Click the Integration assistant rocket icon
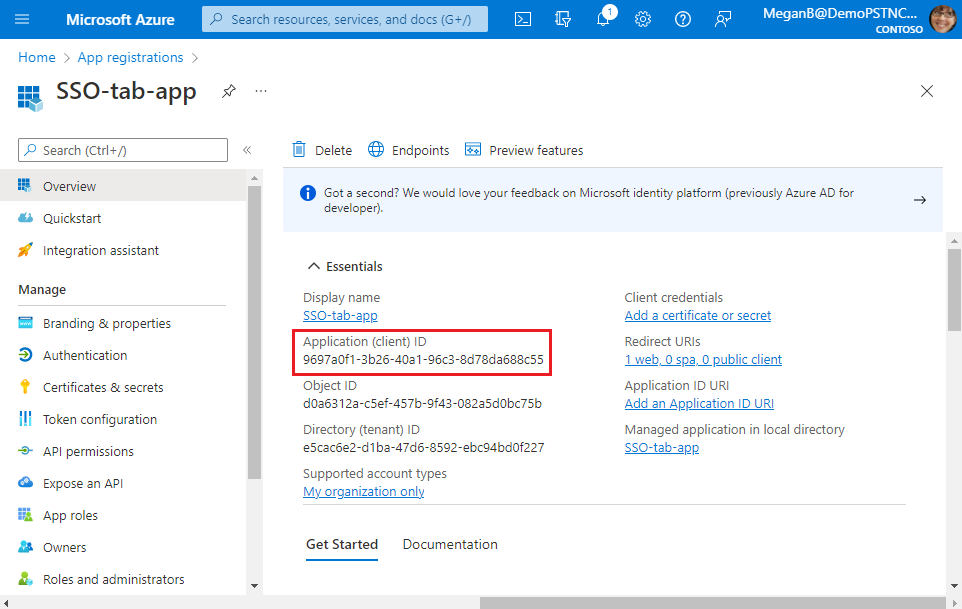 (x=25, y=250)
